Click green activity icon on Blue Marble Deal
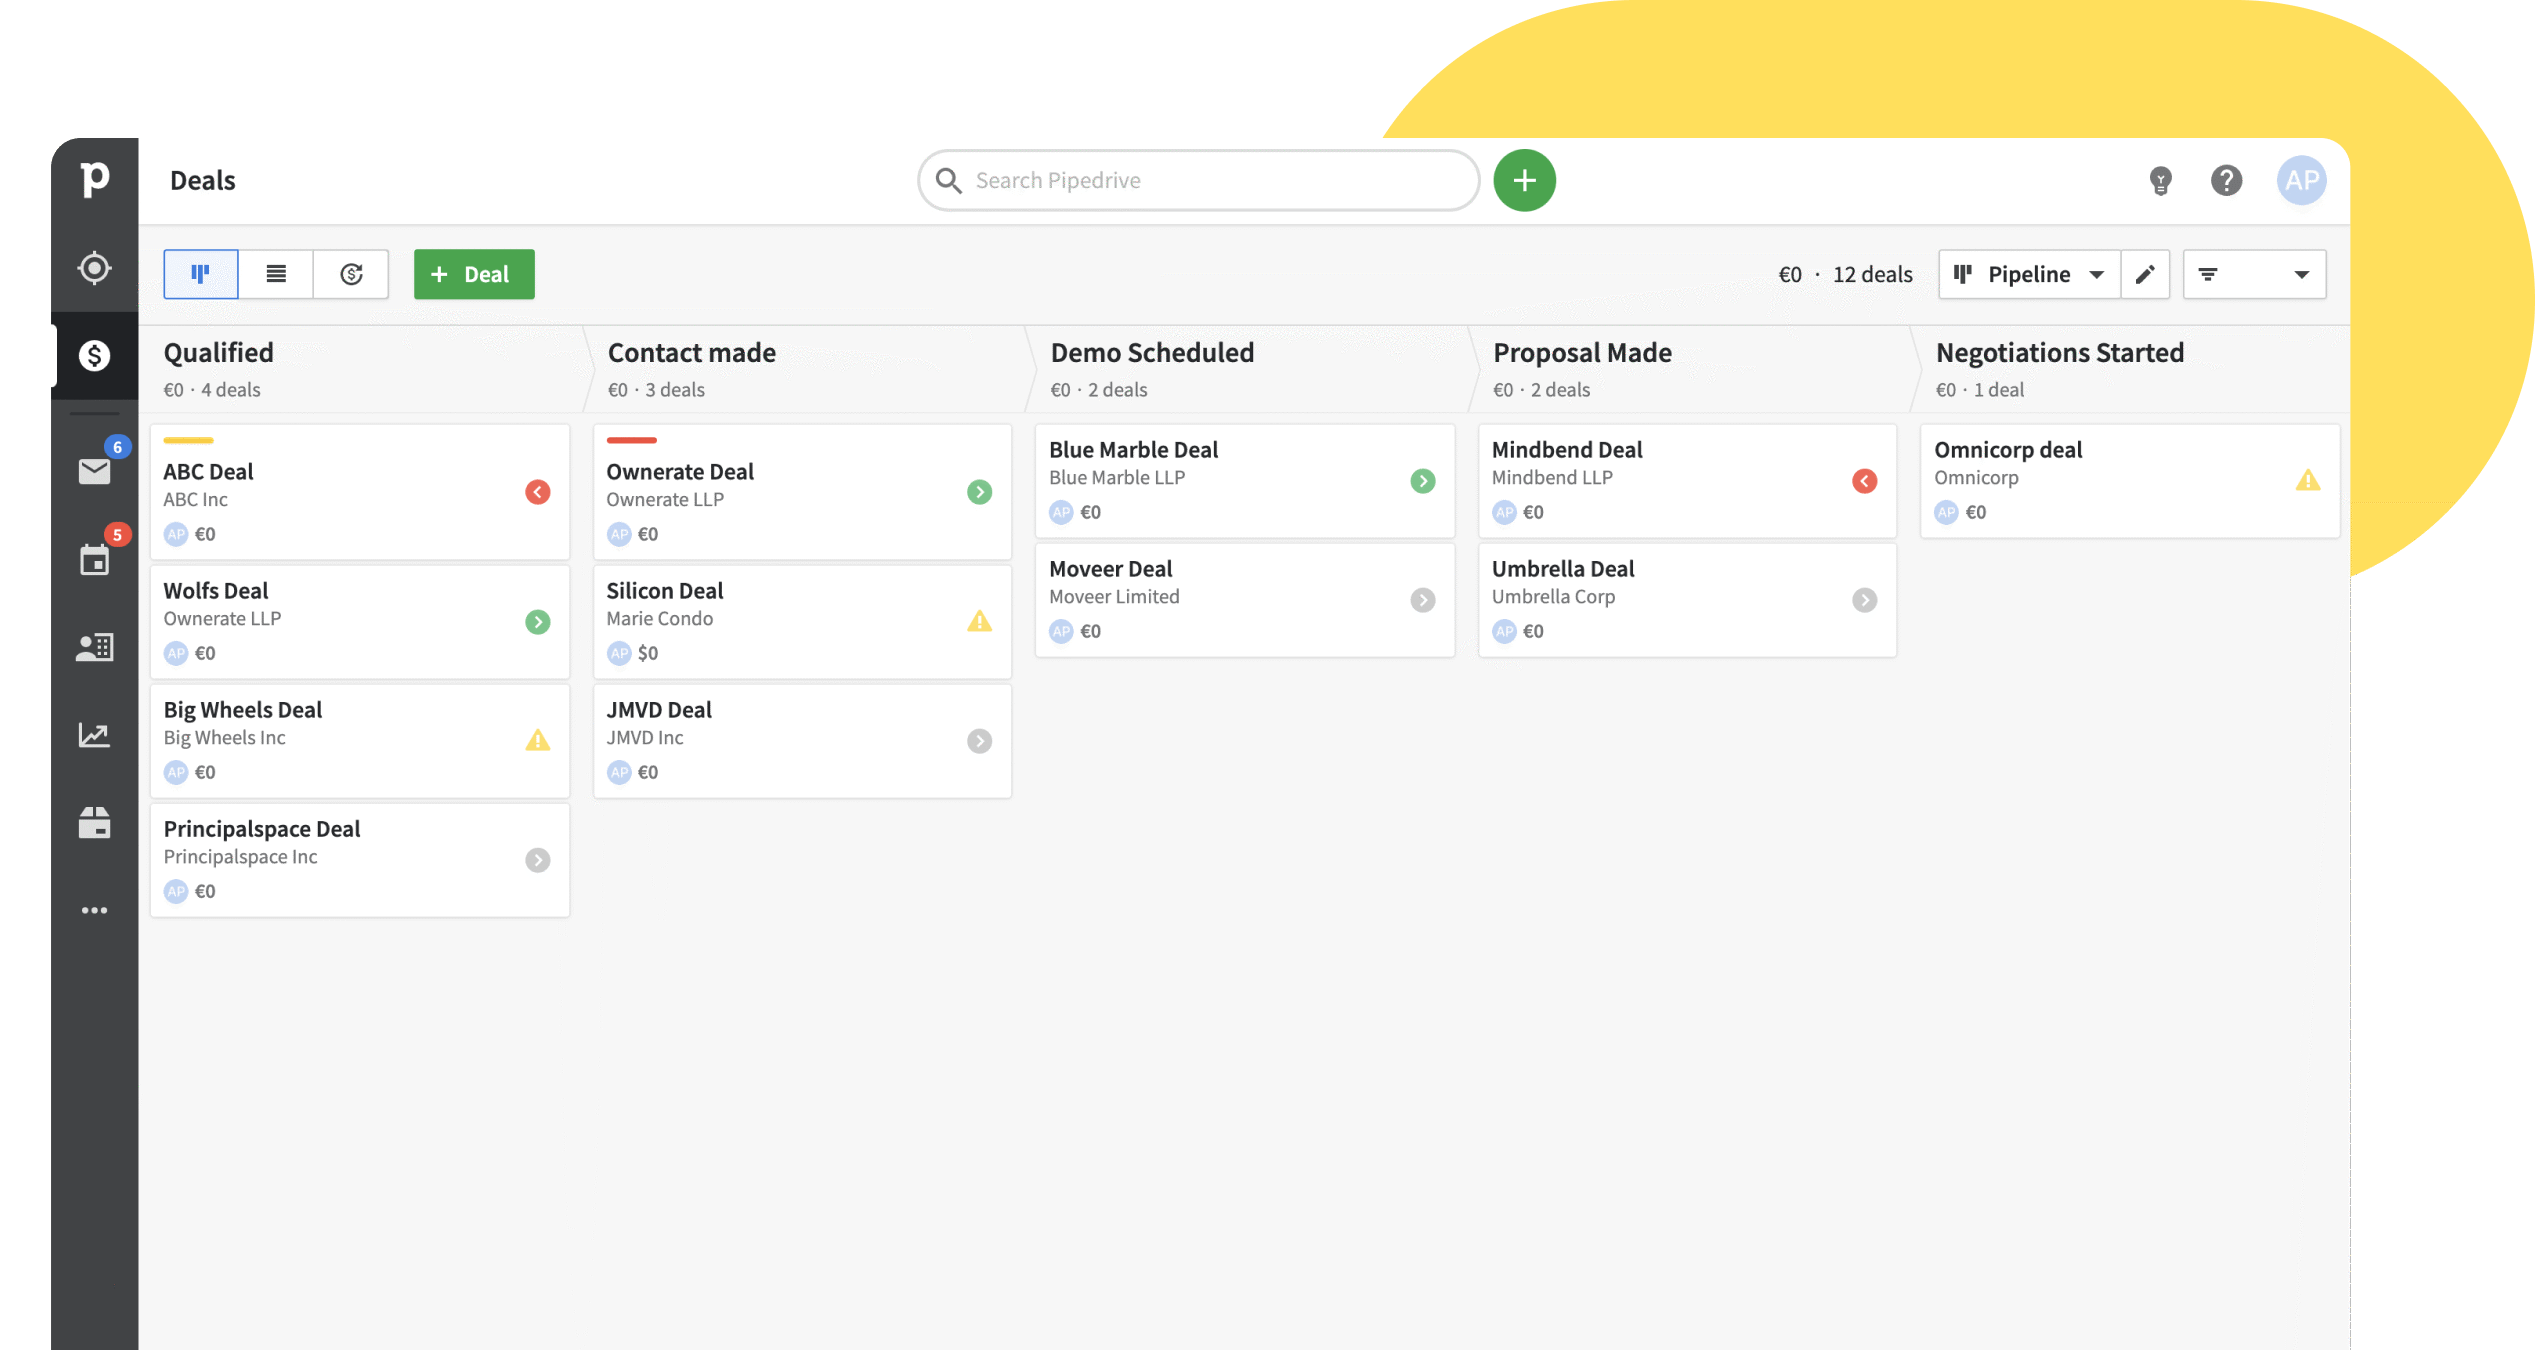 tap(1423, 481)
